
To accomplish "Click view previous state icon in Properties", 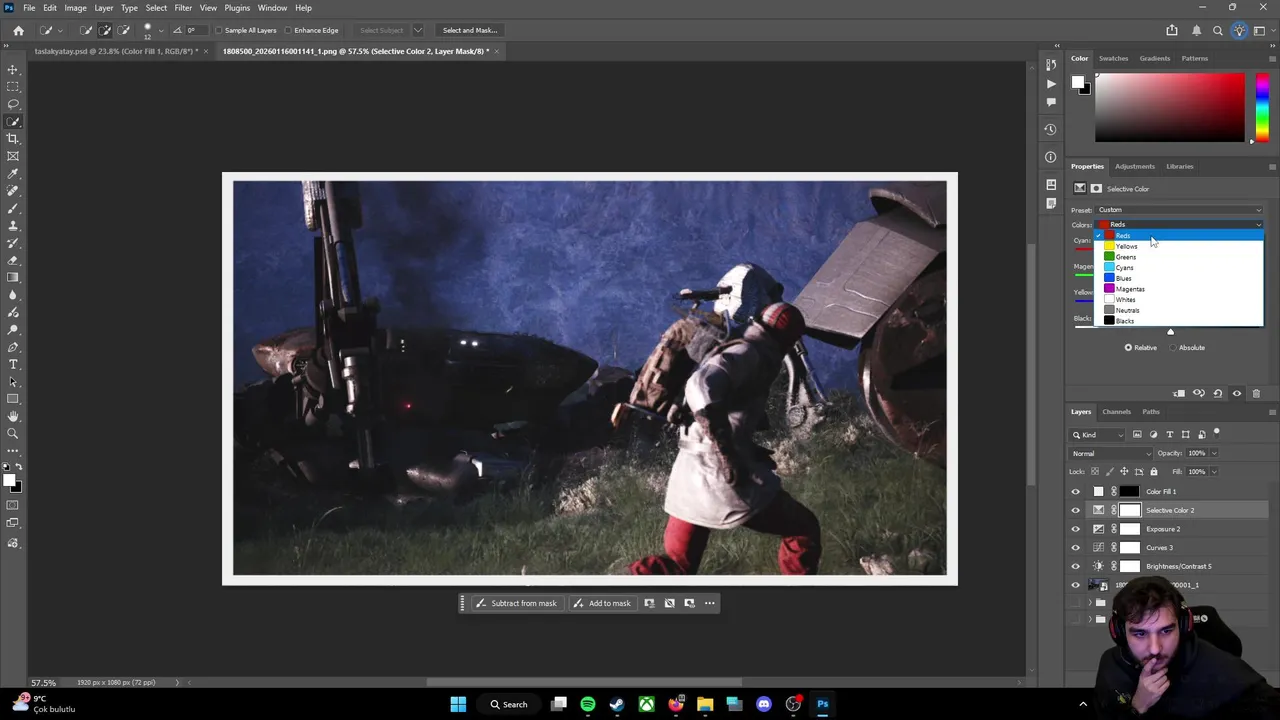I will (x=1198, y=393).
